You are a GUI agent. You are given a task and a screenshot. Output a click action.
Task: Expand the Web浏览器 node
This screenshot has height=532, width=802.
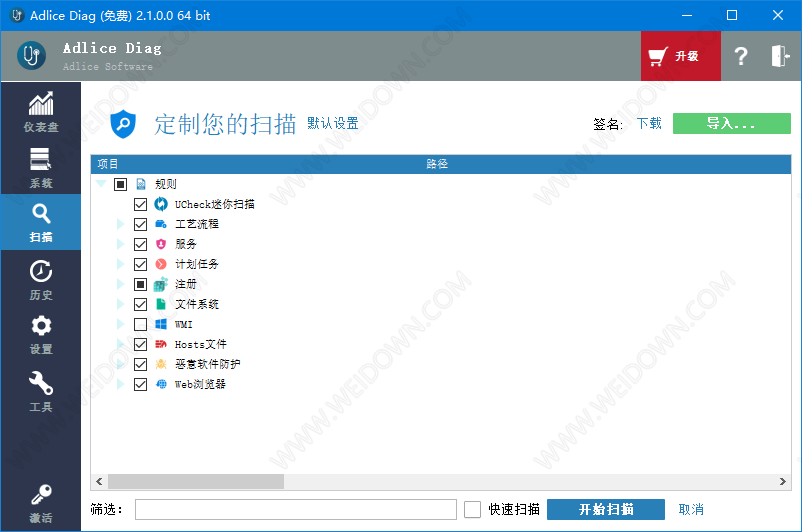[120, 384]
